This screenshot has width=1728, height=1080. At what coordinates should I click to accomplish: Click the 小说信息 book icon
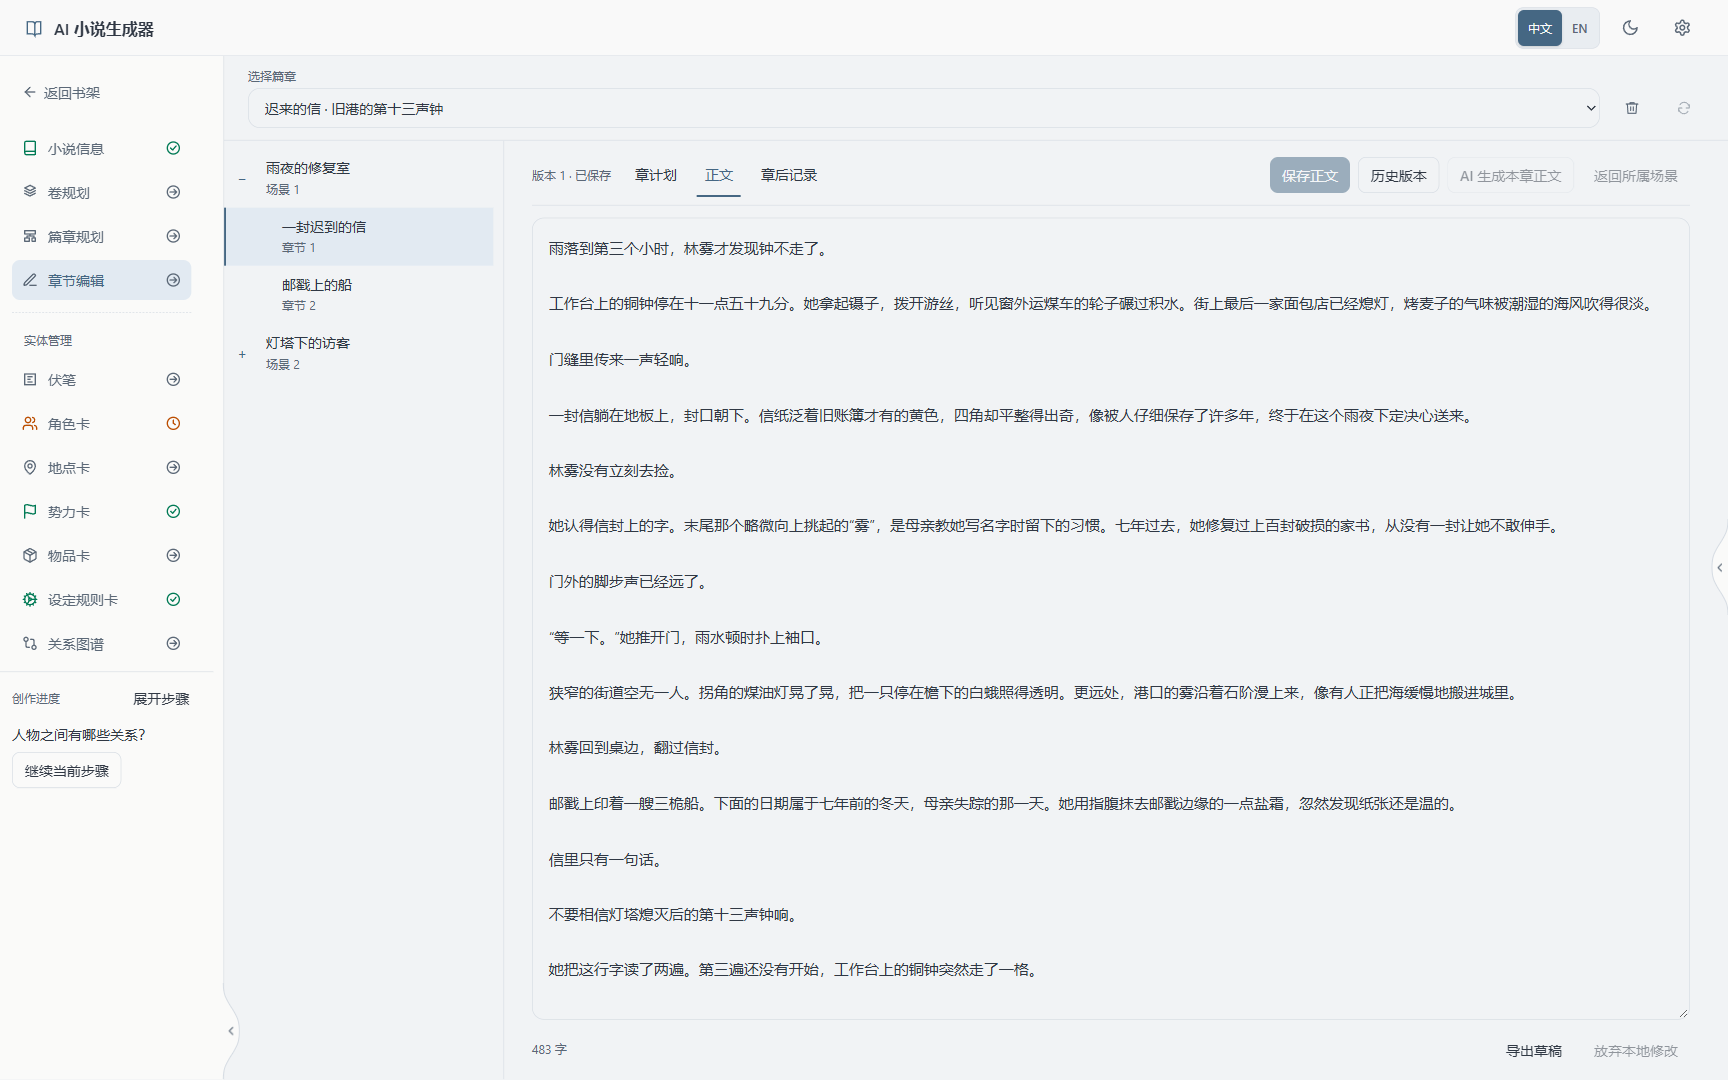(x=30, y=148)
